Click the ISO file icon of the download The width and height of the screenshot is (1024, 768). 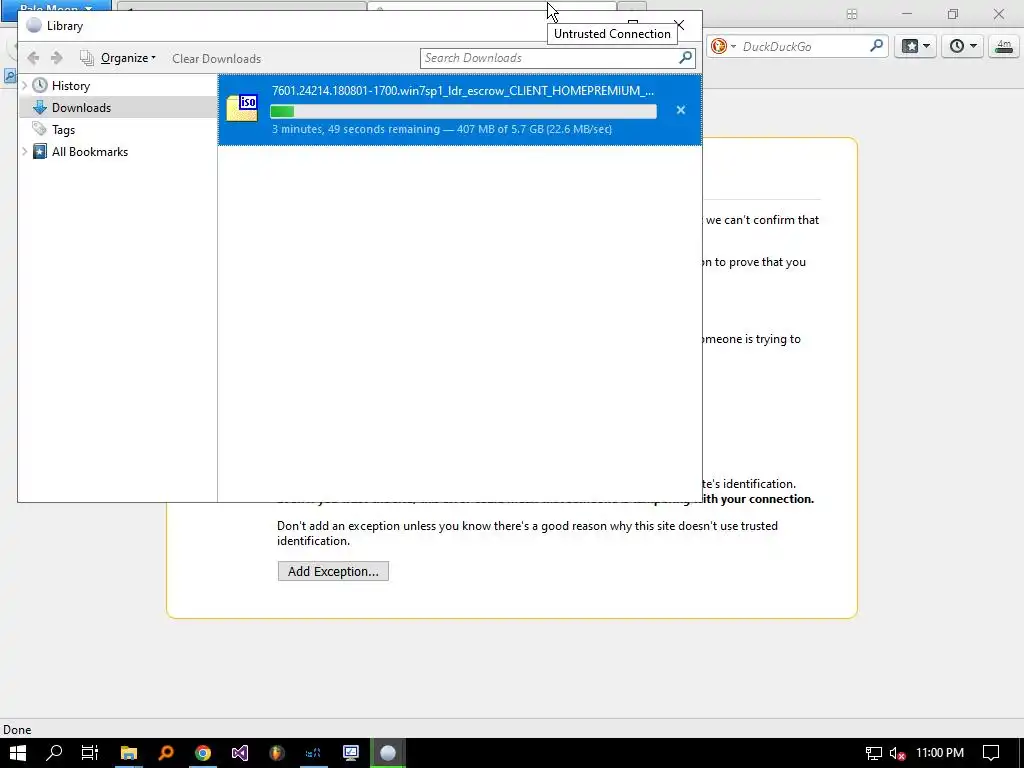[x=242, y=108]
